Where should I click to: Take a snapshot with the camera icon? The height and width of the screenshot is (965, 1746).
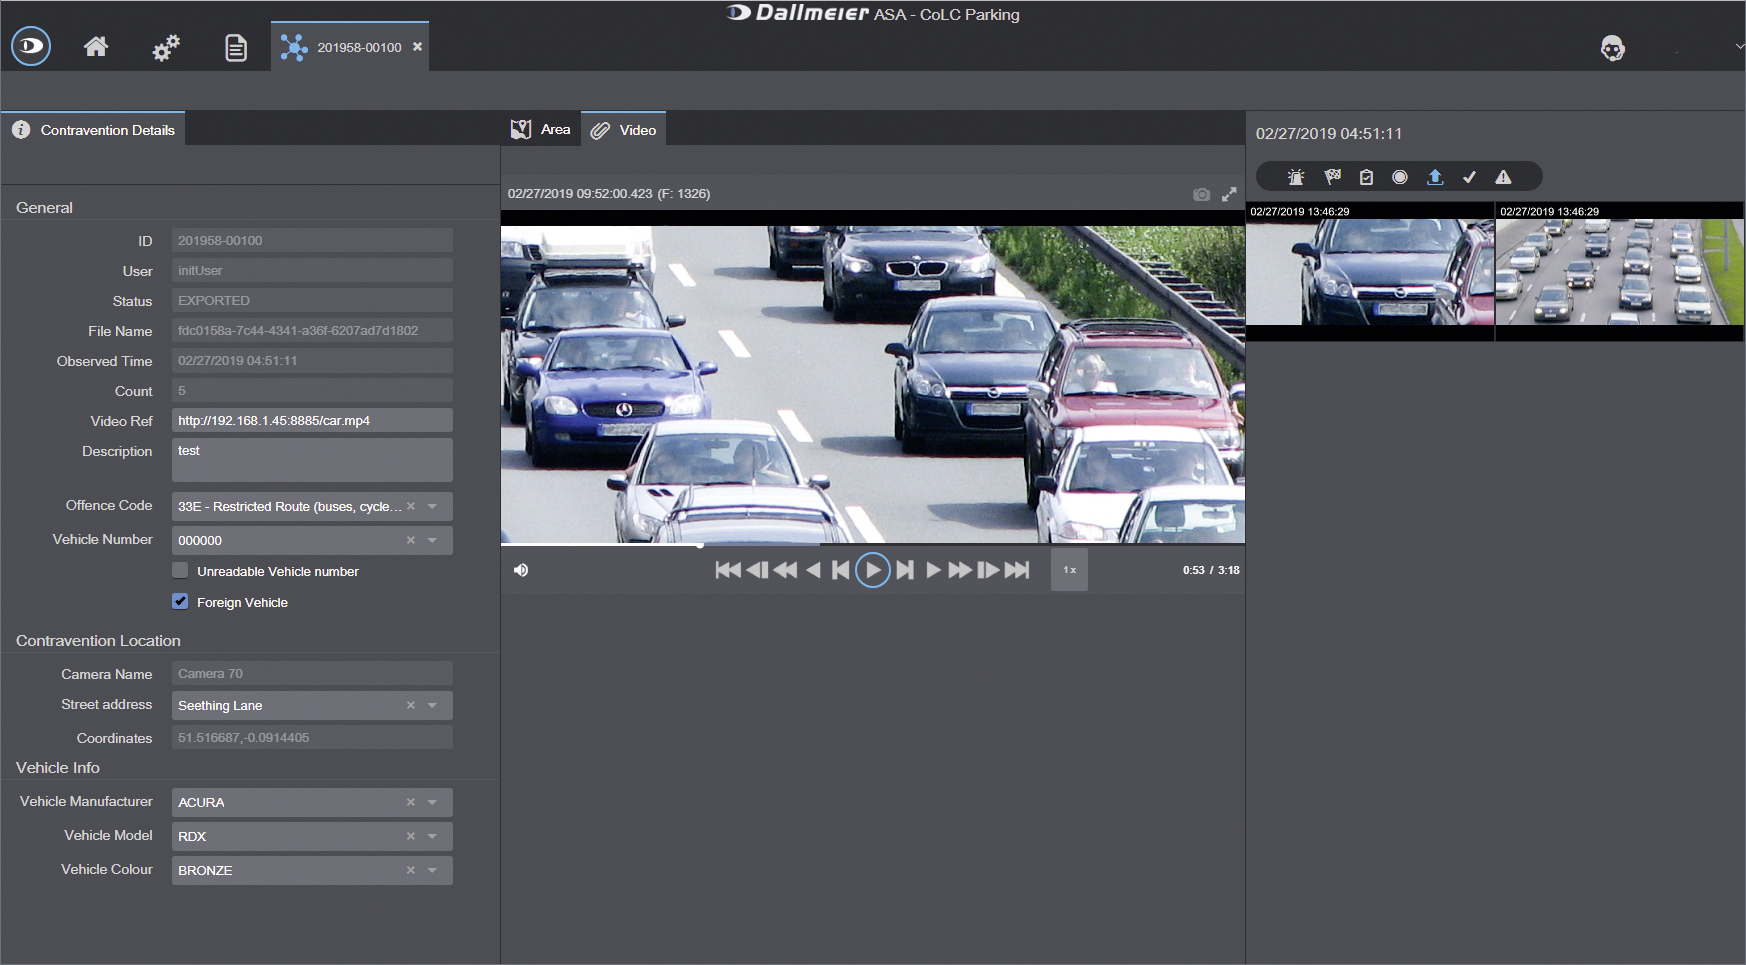point(1201,194)
